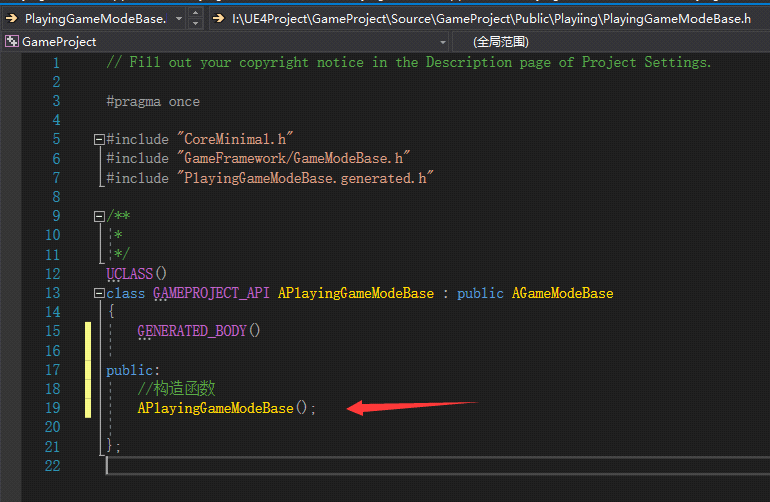Click the GENERATED_BODY() macro
Viewport: 770px width, 502px height.
pos(198,331)
